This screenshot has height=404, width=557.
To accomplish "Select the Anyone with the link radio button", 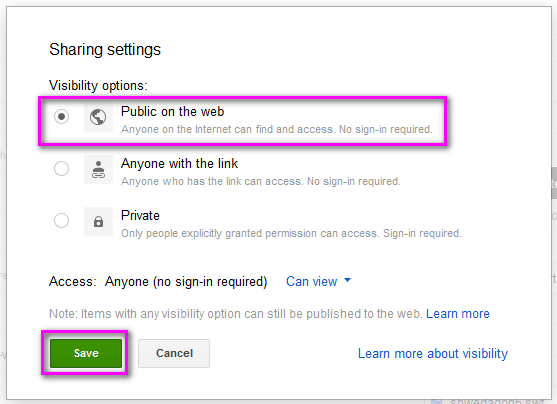I will pos(61,168).
